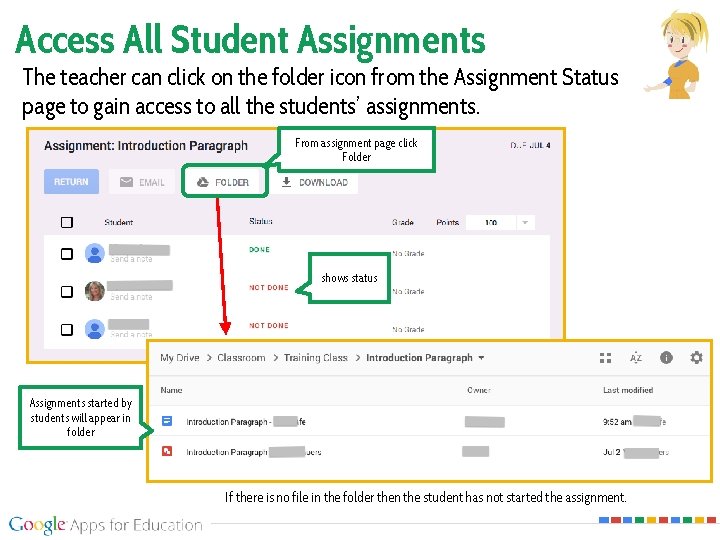Image resolution: width=720 pixels, height=540 pixels.
Task: Click My Drive in the breadcrumb
Action: (x=180, y=358)
